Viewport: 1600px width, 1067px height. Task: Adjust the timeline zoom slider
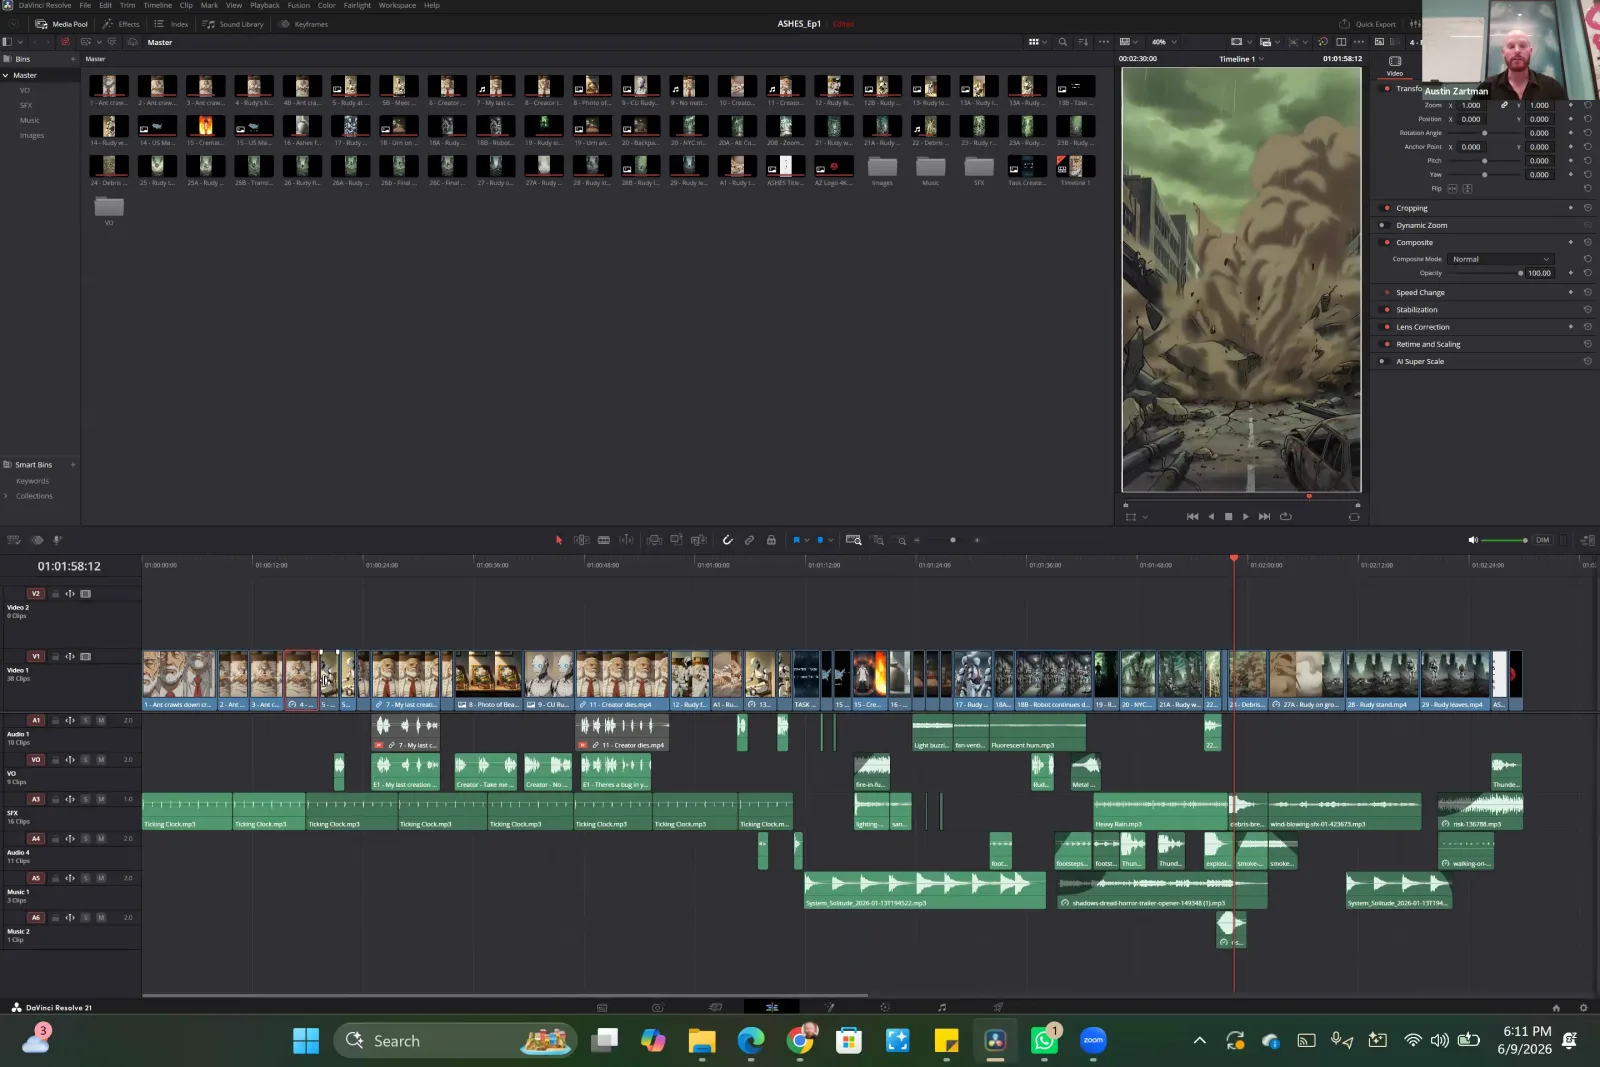[x=952, y=540]
